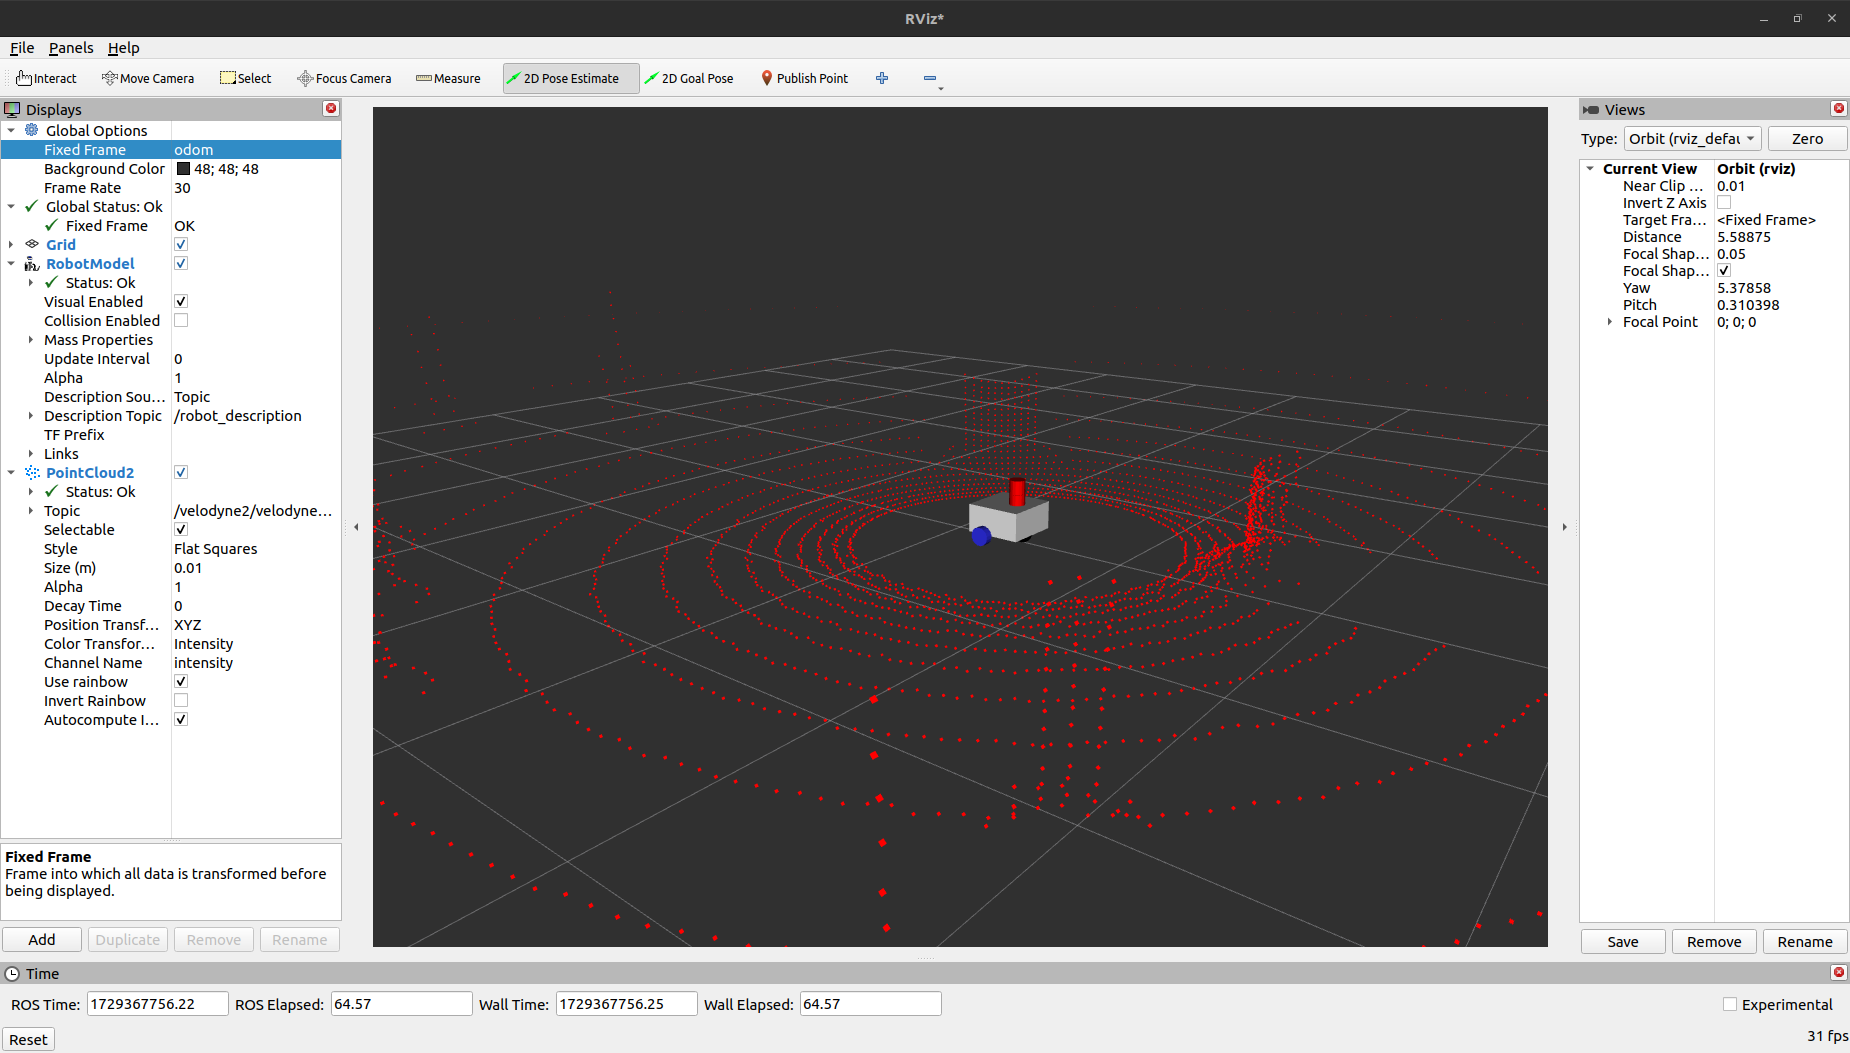Open the view Type dropdown
Screen dimensions: 1850x1053
[x=1692, y=138]
